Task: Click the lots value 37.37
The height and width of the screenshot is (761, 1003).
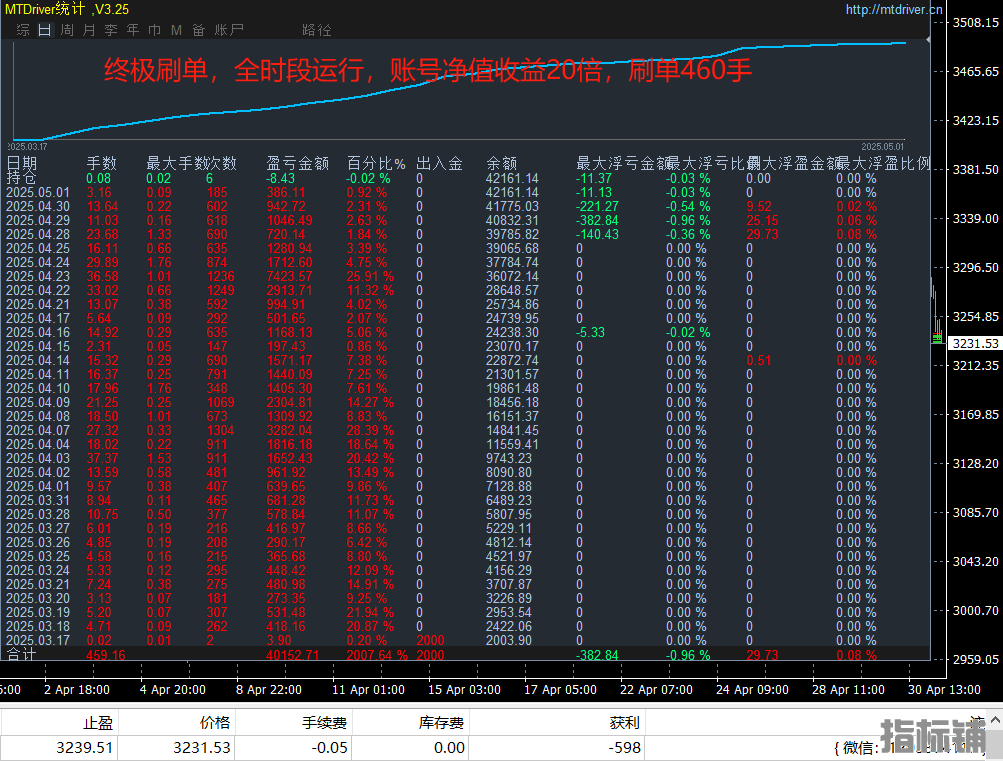Action: [x=102, y=458]
